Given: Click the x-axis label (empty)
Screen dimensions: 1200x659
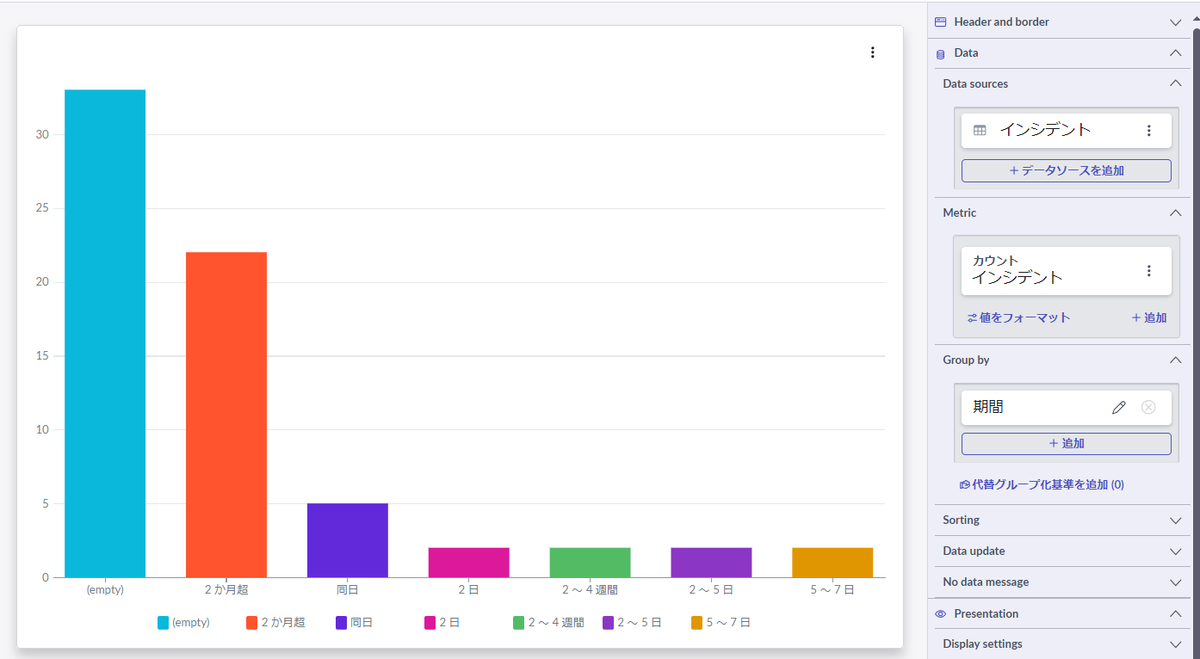Looking at the screenshot, I should [x=105, y=590].
